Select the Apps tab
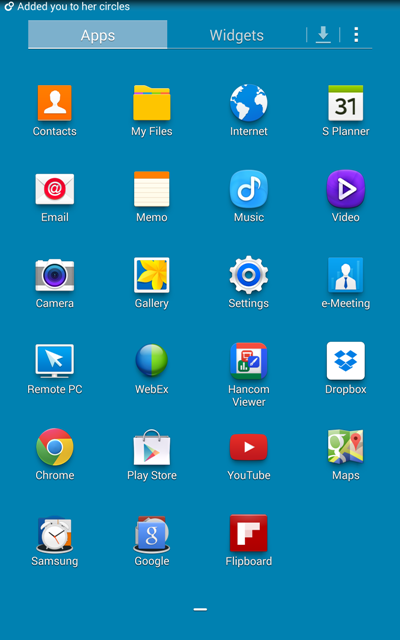The width and height of the screenshot is (400, 640). pos(98,35)
